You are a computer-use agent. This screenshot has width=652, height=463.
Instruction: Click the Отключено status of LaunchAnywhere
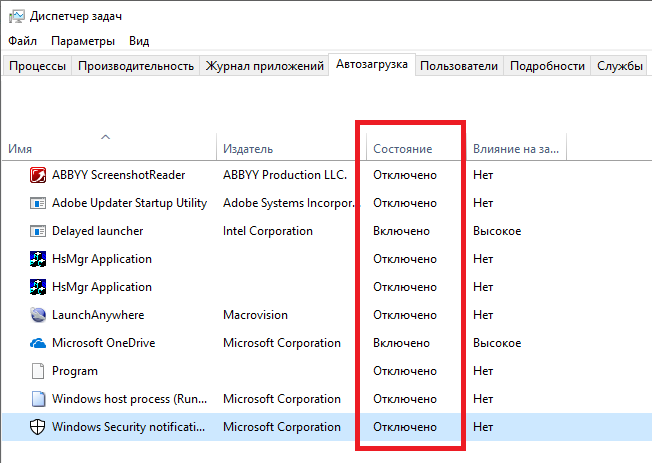405,315
